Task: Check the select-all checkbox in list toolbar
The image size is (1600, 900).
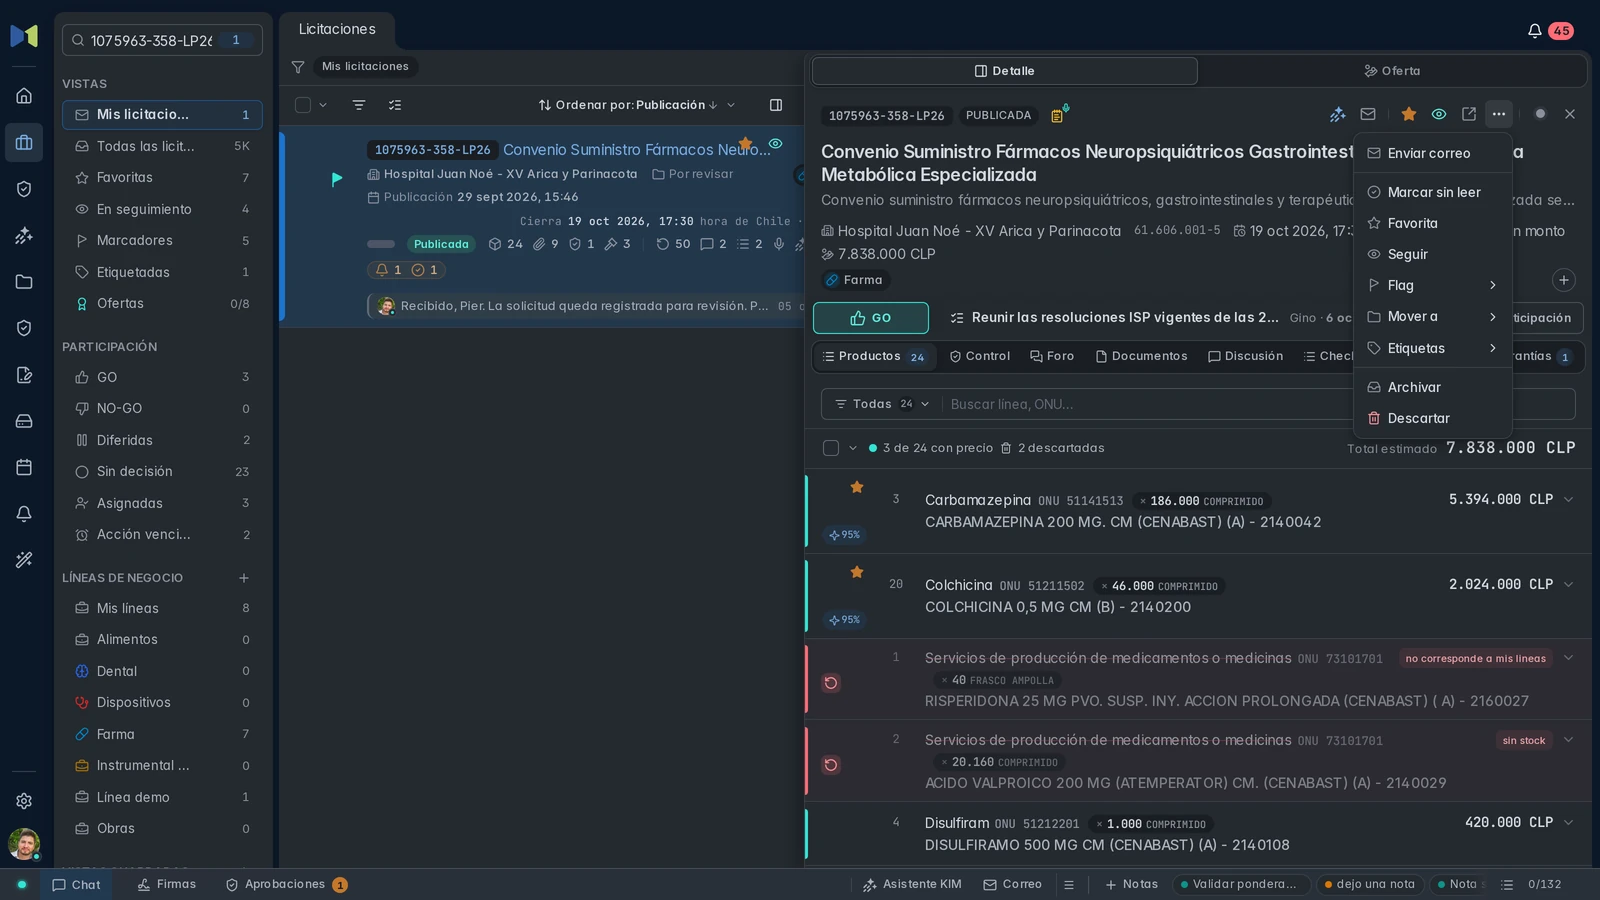Action: tap(303, 105)
